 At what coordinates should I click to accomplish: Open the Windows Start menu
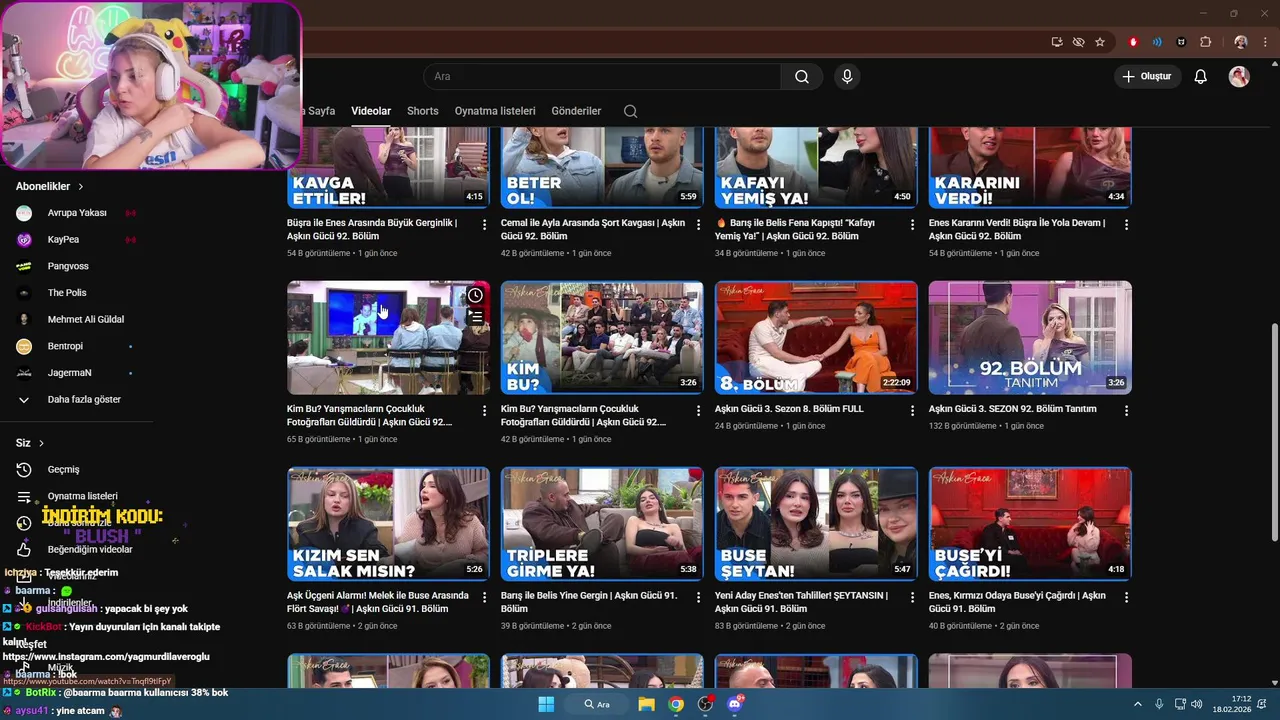tap(546, 704)
